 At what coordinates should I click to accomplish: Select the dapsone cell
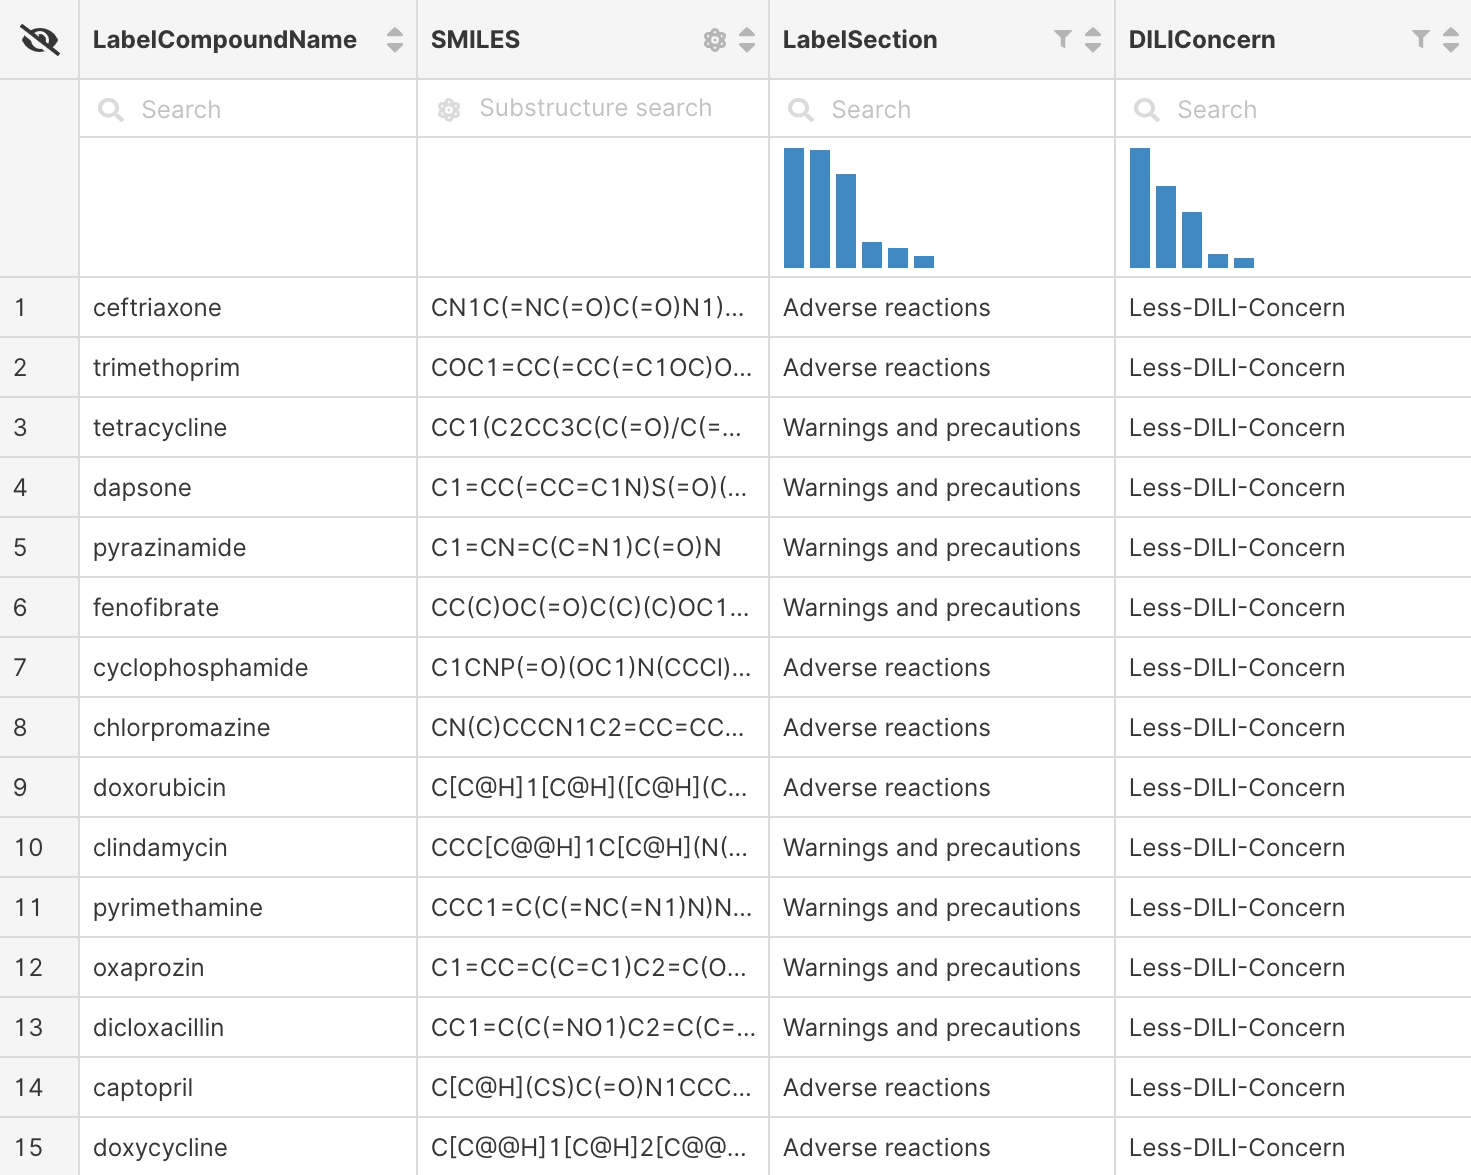(248, 487)
